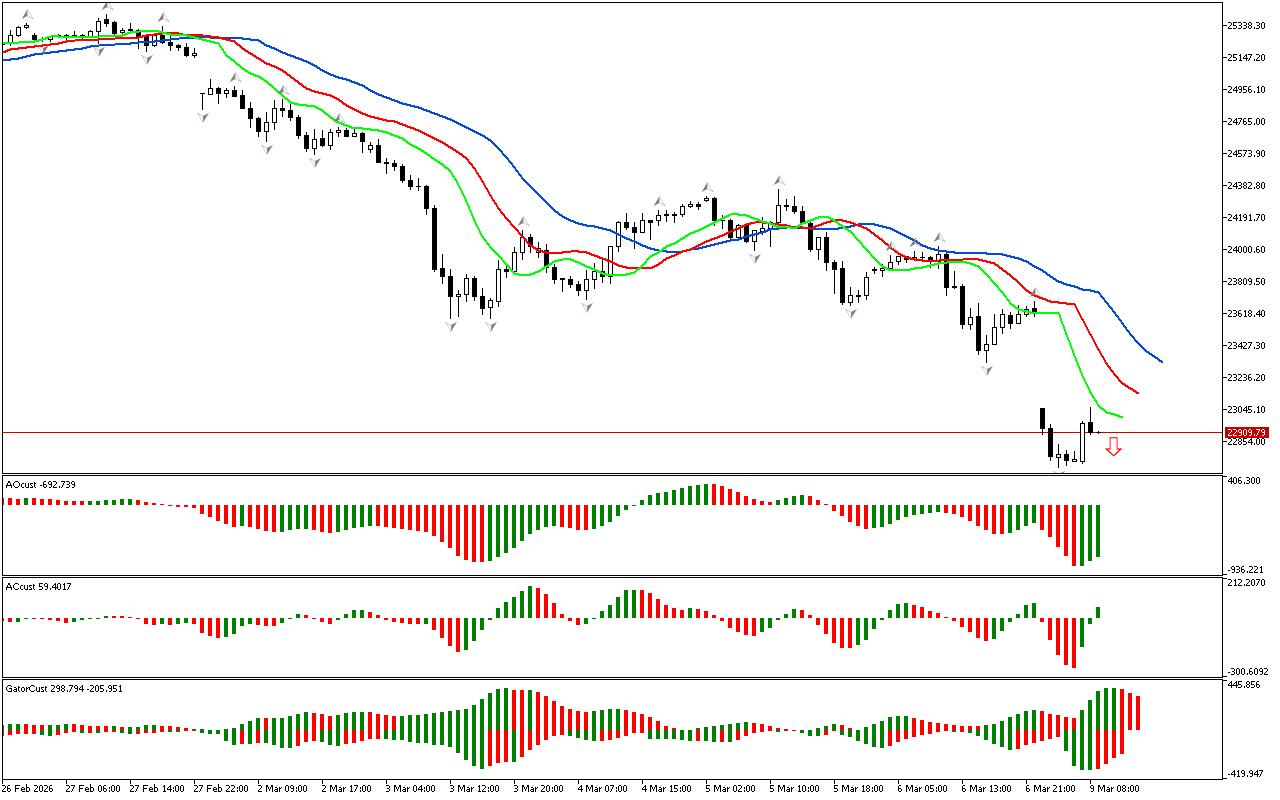
Task: Select the blue Alligator jaw line end
Action: [x=1160, y=360]
